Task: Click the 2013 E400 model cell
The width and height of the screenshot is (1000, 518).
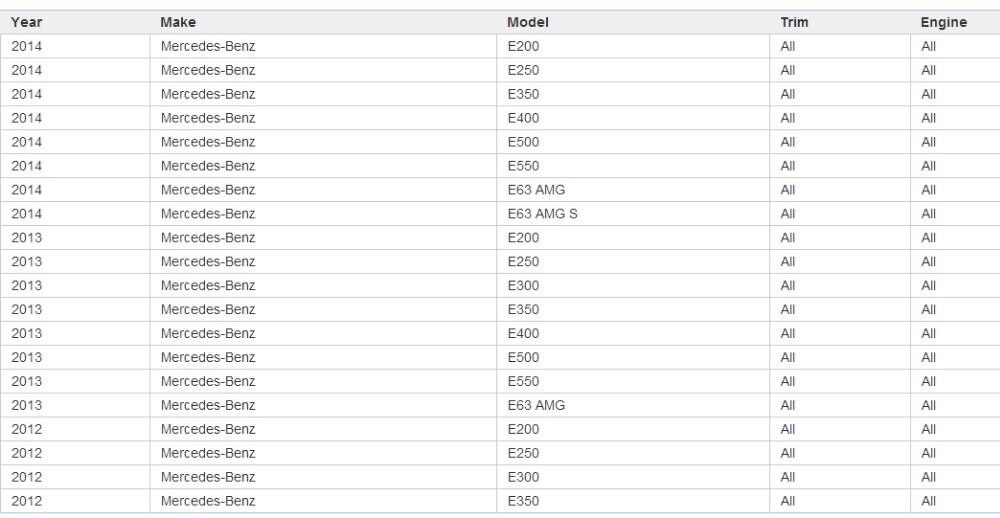Action: pos(523,334)
